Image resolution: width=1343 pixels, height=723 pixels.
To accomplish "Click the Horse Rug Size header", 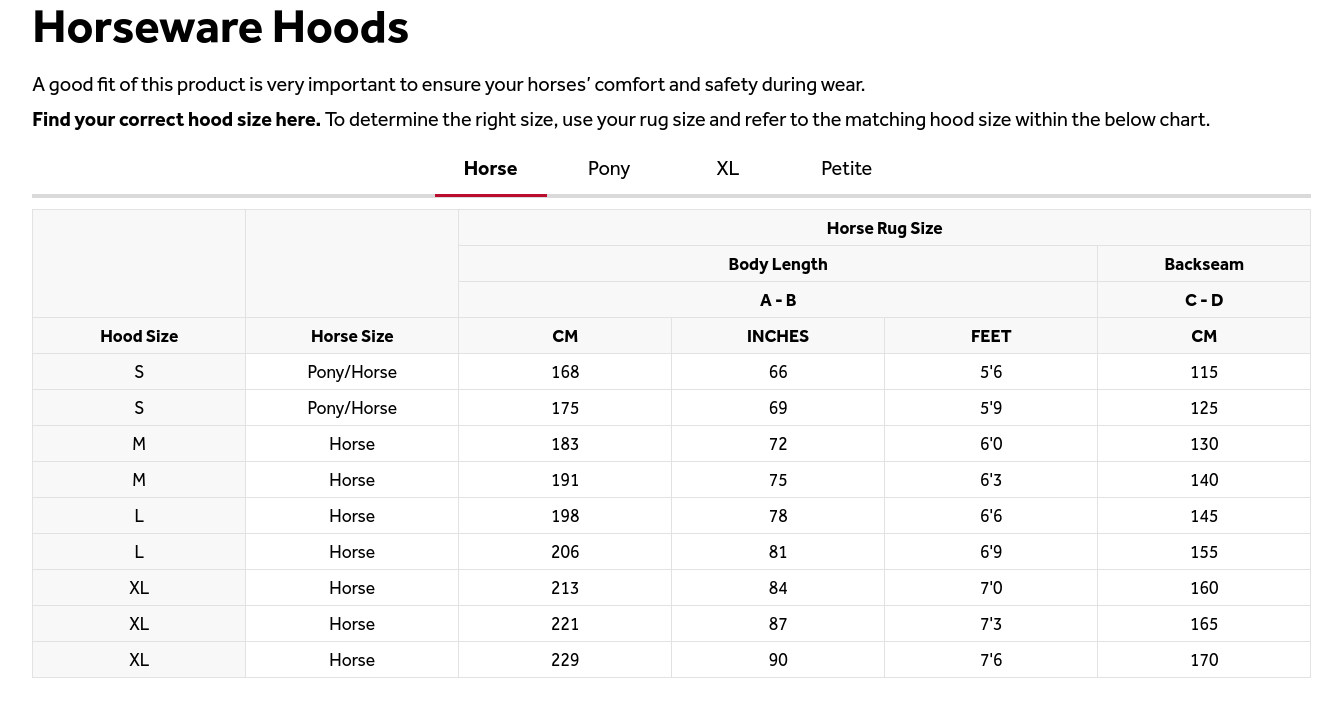I will point(884,228).
